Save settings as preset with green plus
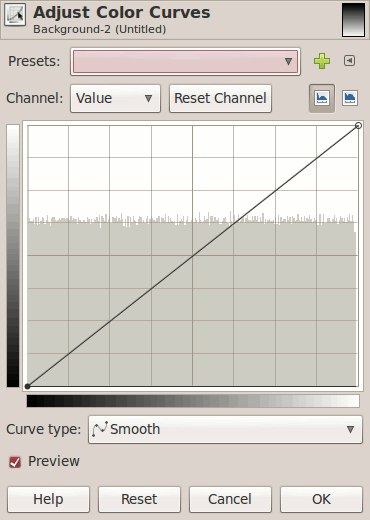This screenshot has width=370, height=520. [322, 61]
